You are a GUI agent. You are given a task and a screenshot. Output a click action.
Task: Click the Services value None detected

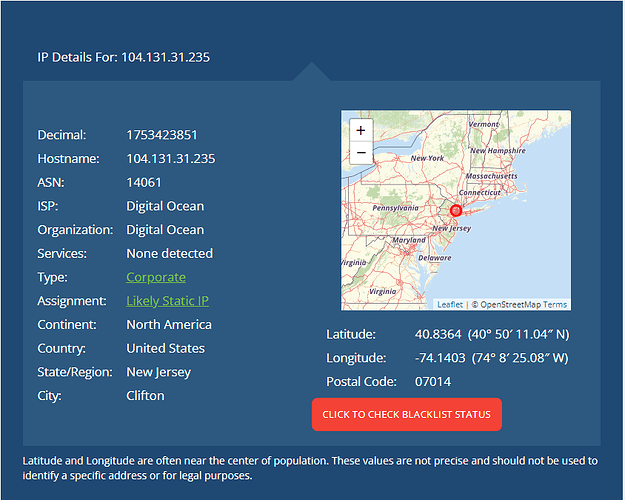click(x=169, y=253)
